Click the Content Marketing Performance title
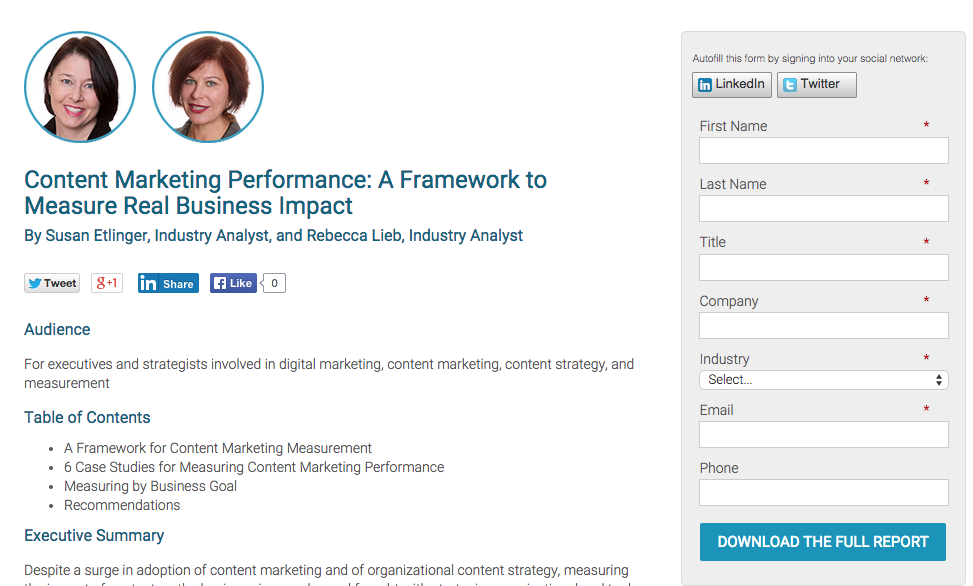Image resolution: width=973 pixels, height=586 pixels. [x=285, y=192]
